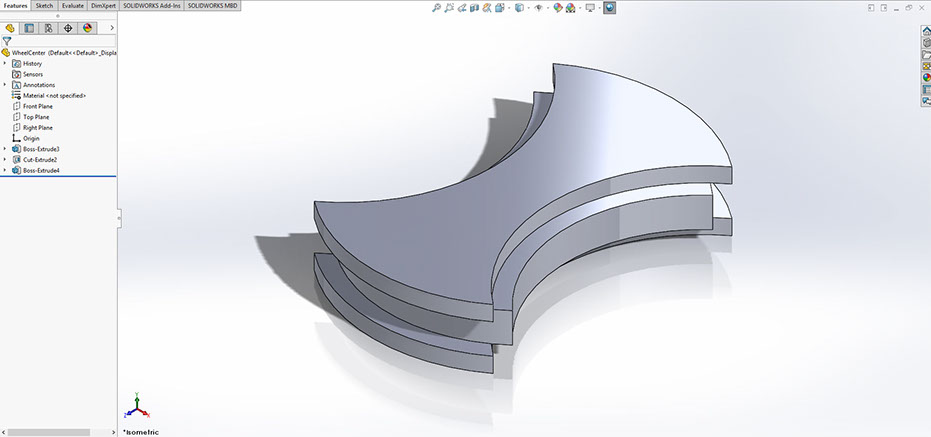
Task: Open the Appearances task pane icon
Action: [x=925, y=78]
